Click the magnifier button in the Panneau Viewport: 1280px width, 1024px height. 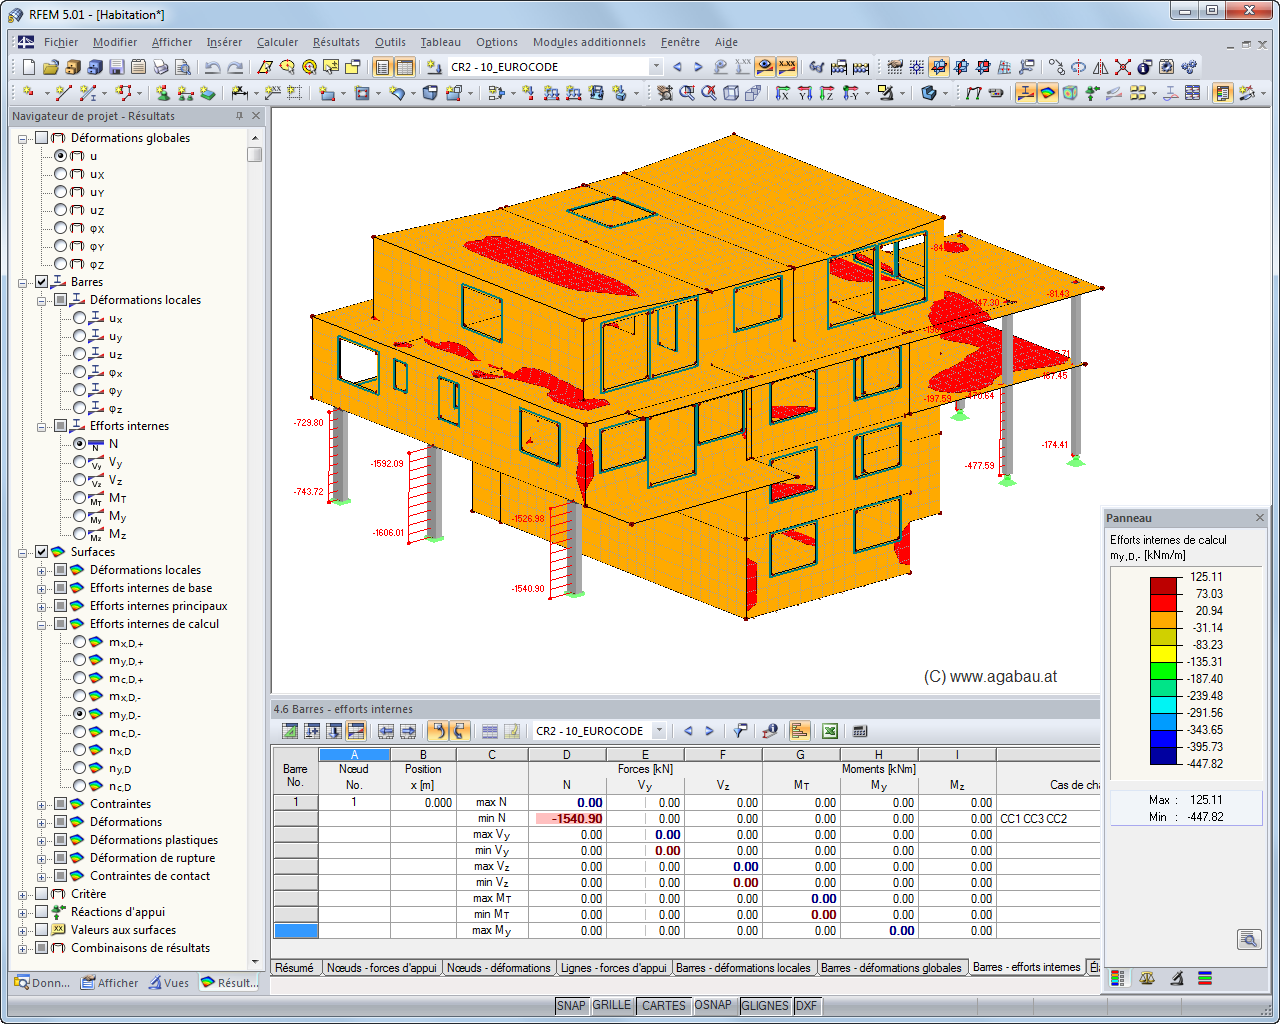[1249, 939]
